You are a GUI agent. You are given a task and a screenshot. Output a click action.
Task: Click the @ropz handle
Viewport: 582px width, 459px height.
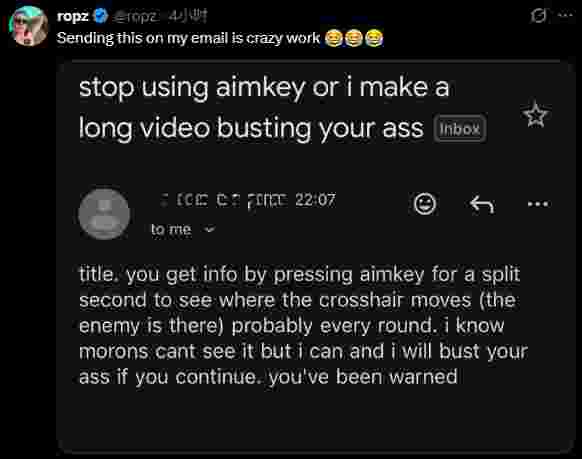pyautogui.click(x=135, y=16)
